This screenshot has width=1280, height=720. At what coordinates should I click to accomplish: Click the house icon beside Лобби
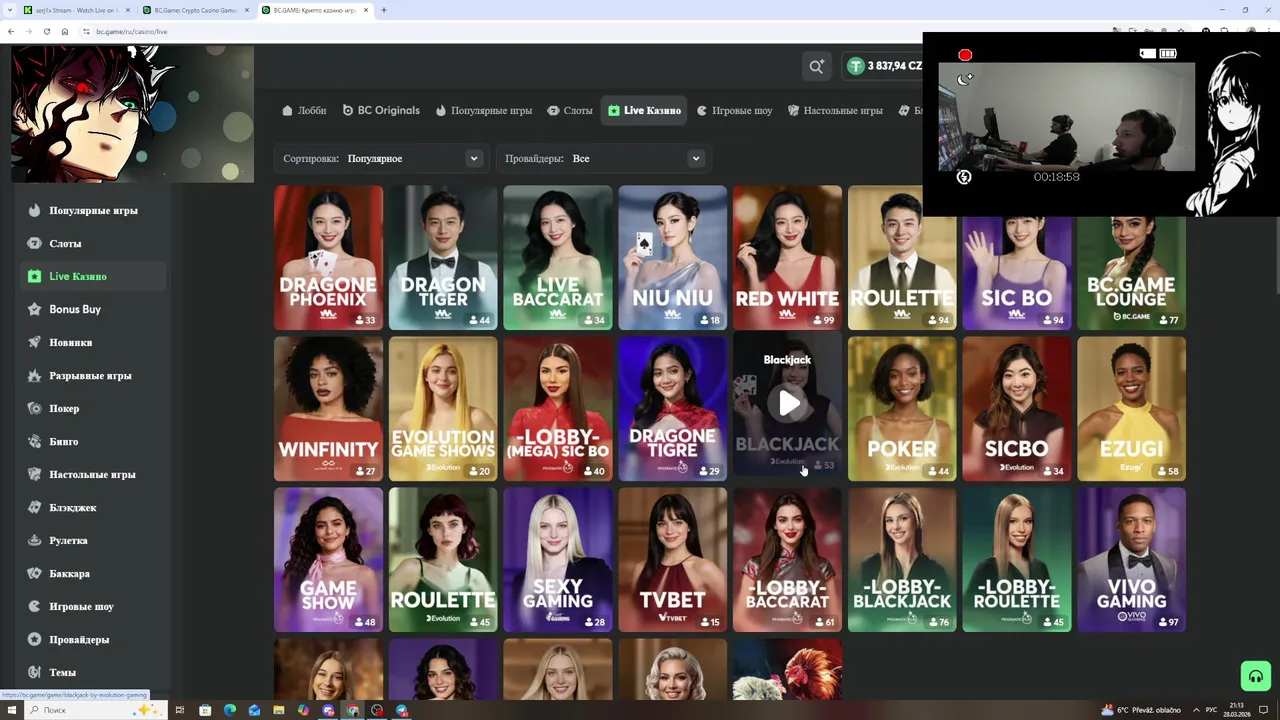click(288, 110)
